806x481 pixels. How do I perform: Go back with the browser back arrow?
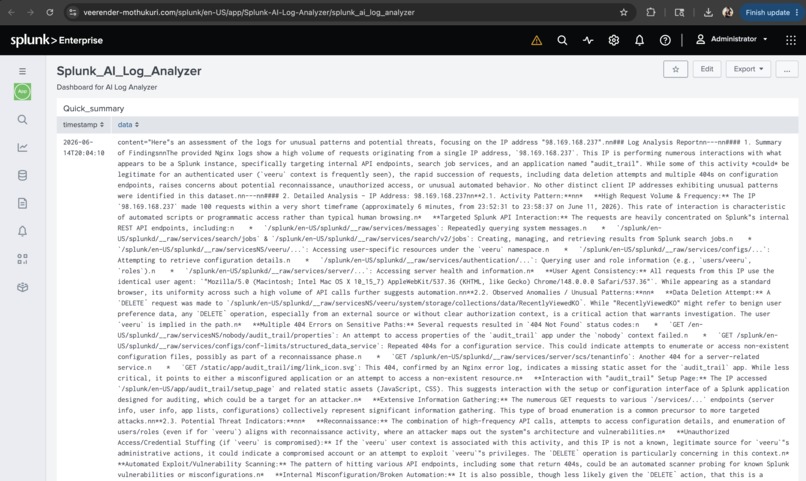(11, 12)
